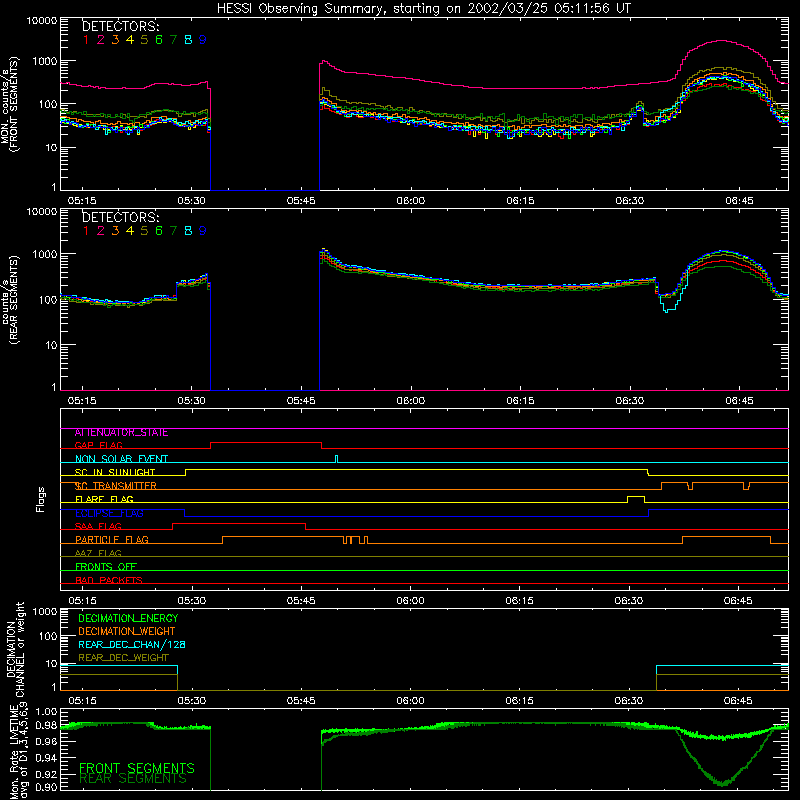Image resolution: width=800 pixels, height=800 pixels.
Task: Select pink detector 2 in front segments legend
Action: pos(101,40)
